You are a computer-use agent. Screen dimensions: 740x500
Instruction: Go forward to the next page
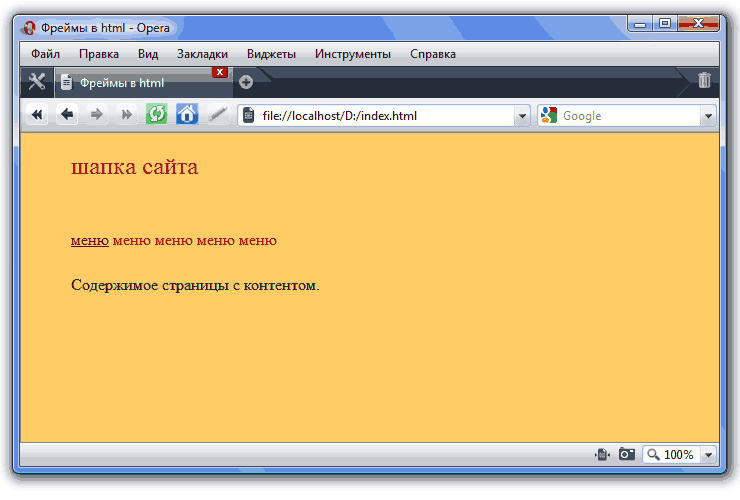coord(97,115)
